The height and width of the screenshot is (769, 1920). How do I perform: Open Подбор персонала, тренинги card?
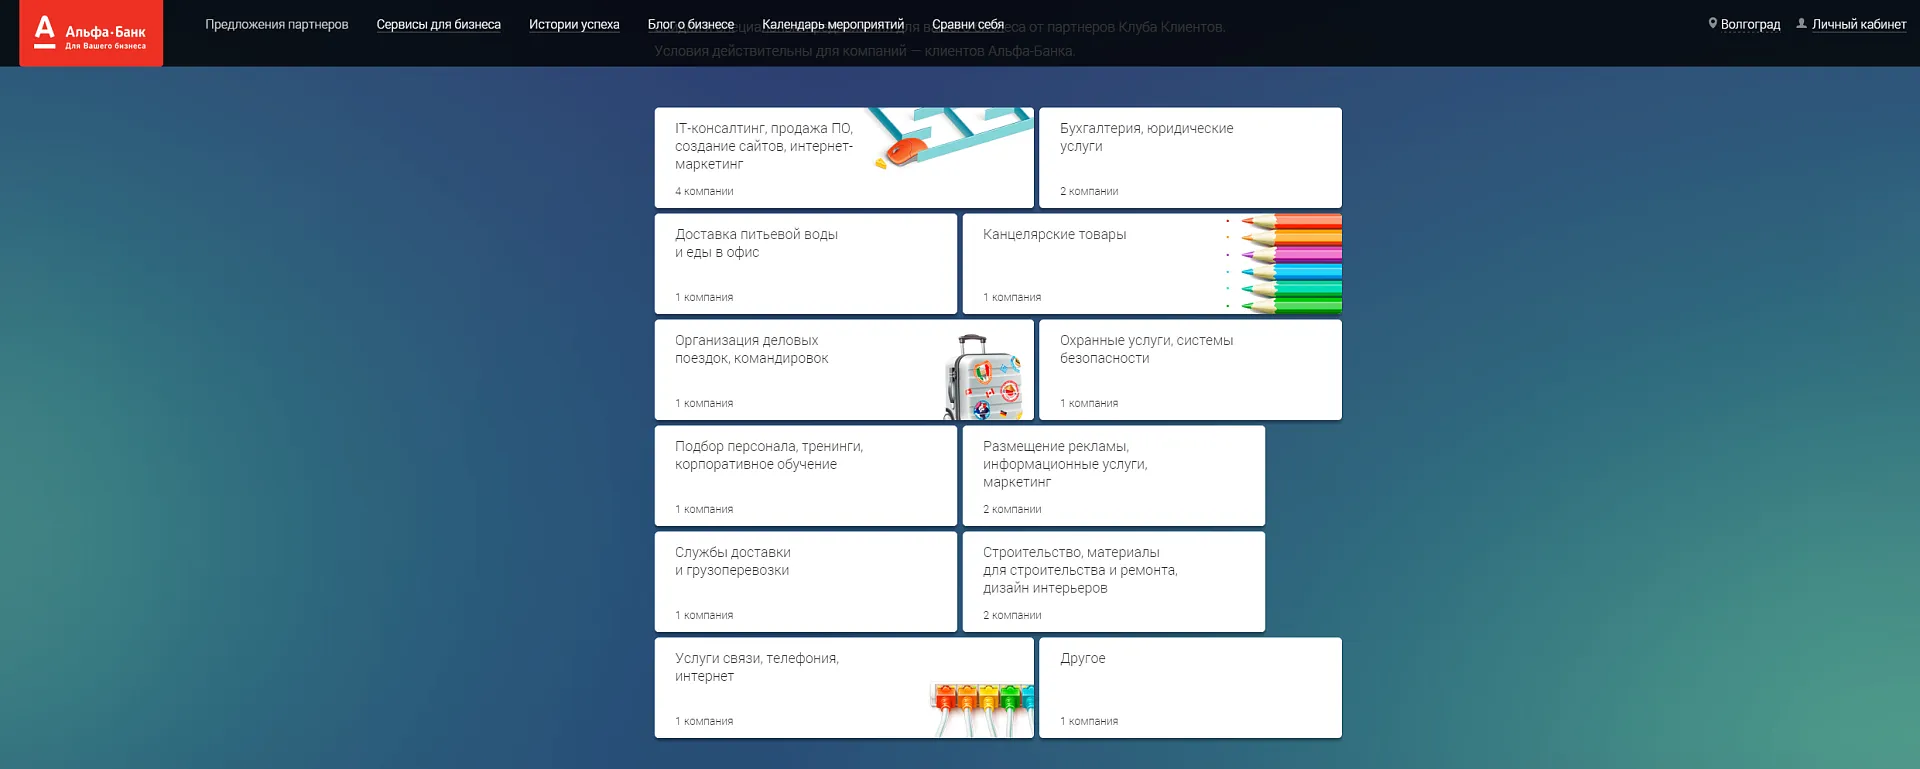point(805,476)
